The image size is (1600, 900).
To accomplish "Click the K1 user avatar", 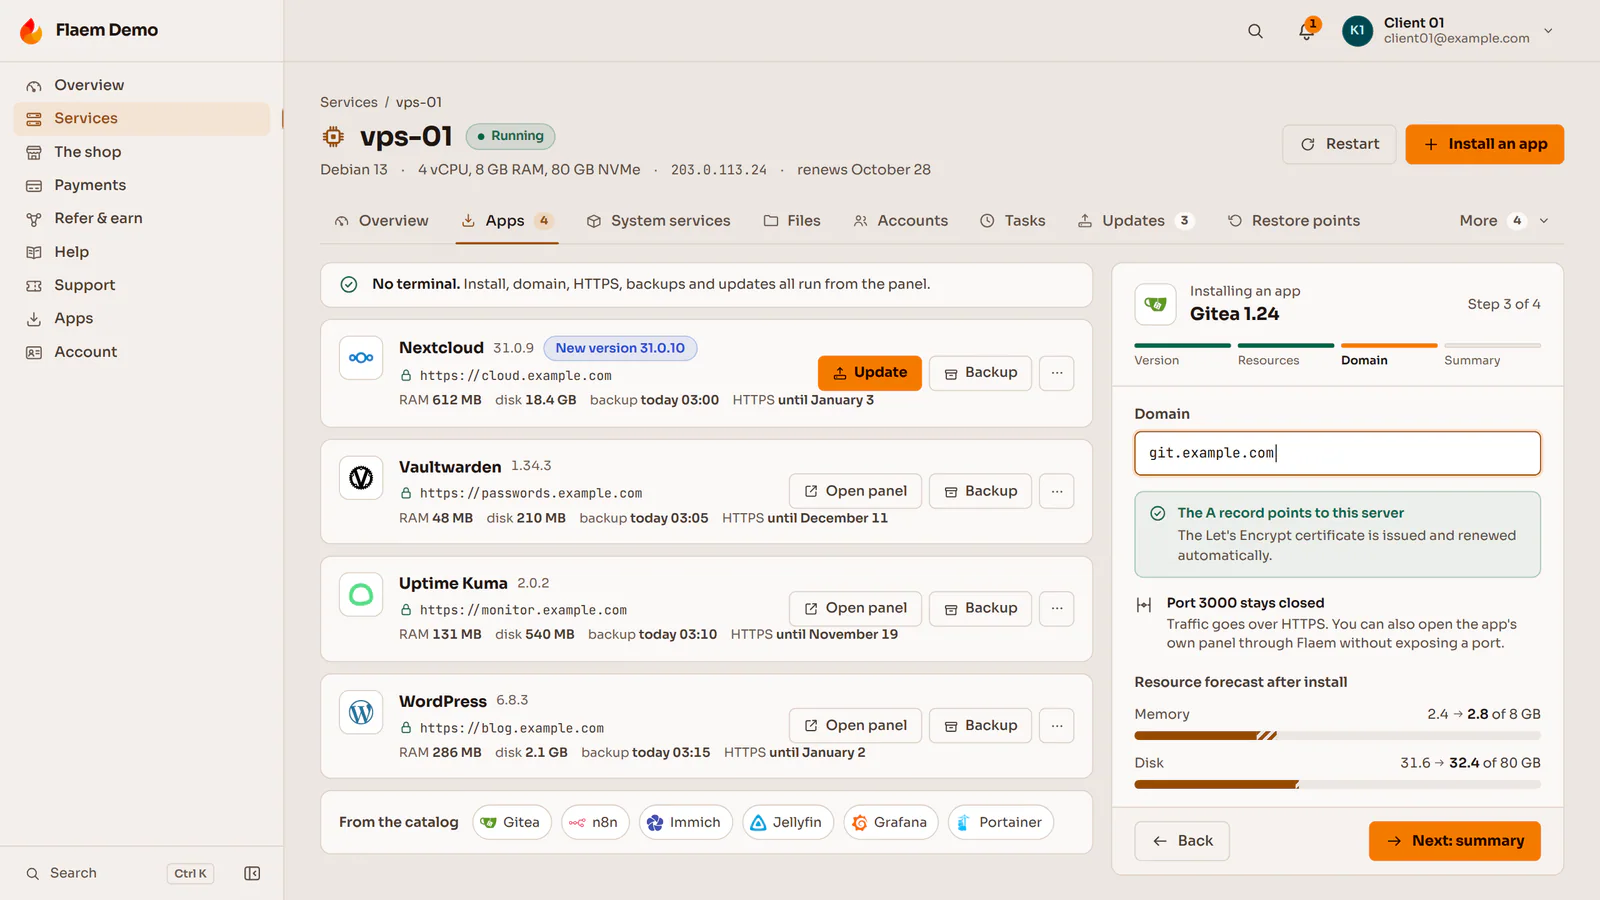I will 1357,31.
